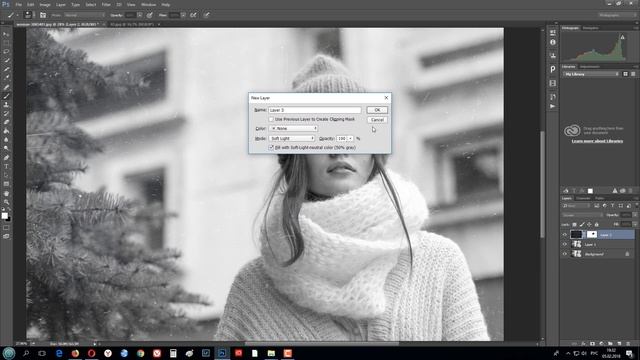
Task: Open the Info panel icon in side dock
Action: (553, 42)
